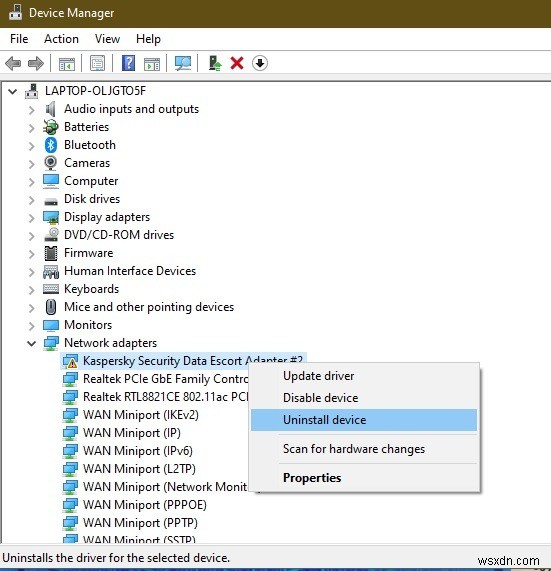Click the Audio inputs and outputs speaker icon
Image resolution: width=551 pixels, height=571 pixels.
[51, 109]
